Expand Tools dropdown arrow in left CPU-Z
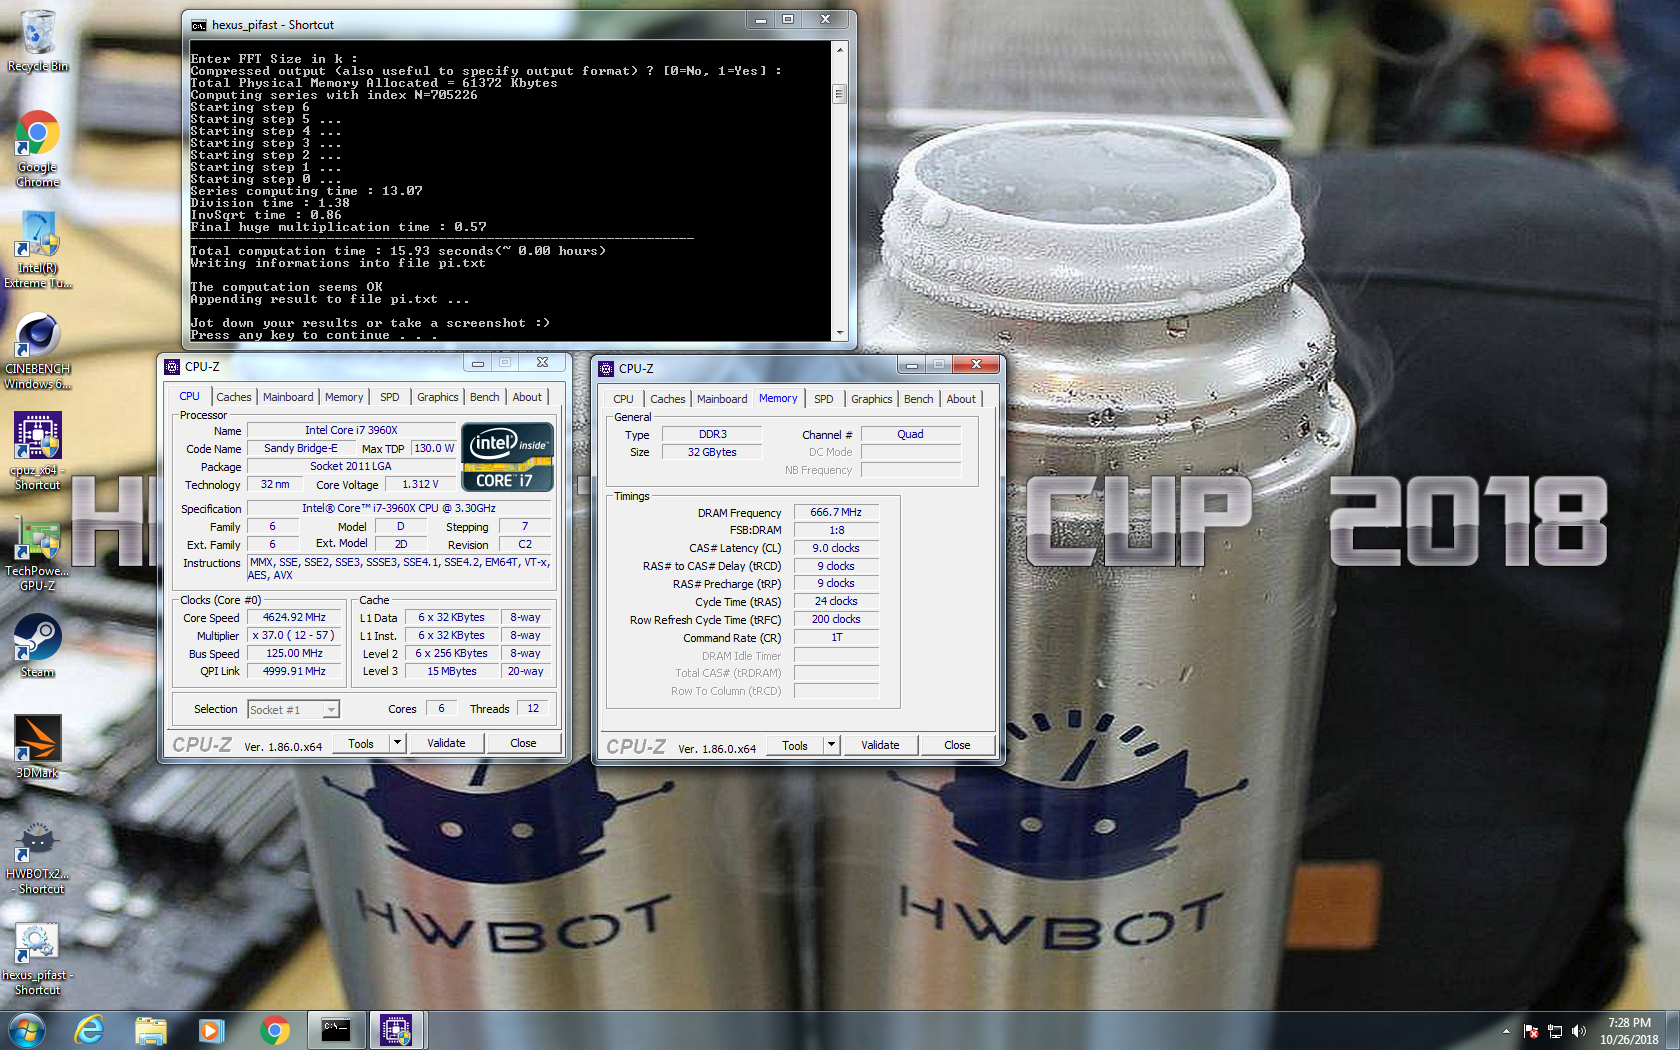This screenshot has width=1680, height=1050. point(397,743)
